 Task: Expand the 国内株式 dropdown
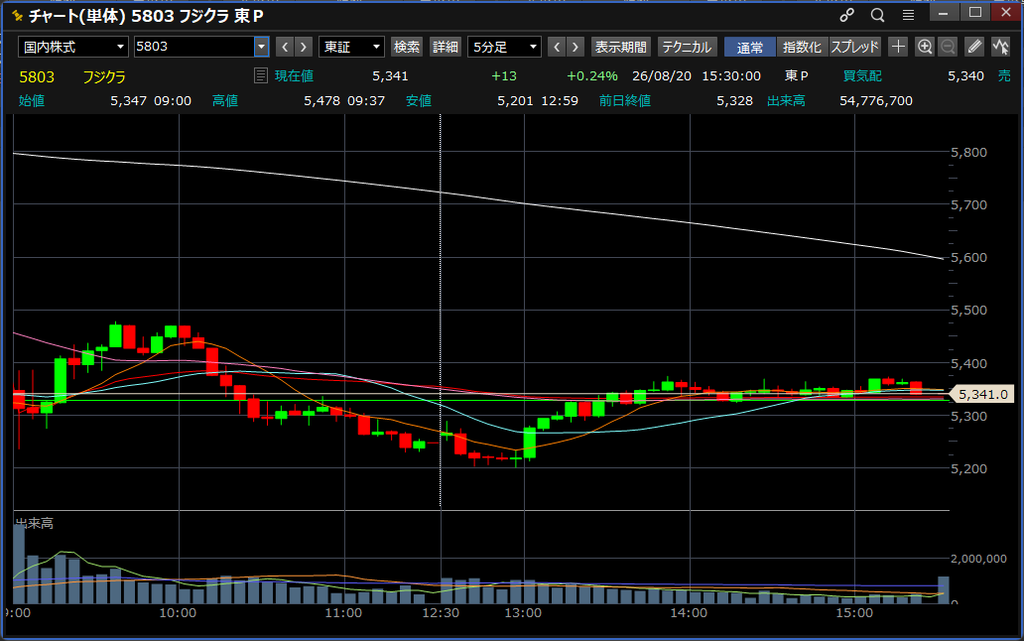[72, 47]
